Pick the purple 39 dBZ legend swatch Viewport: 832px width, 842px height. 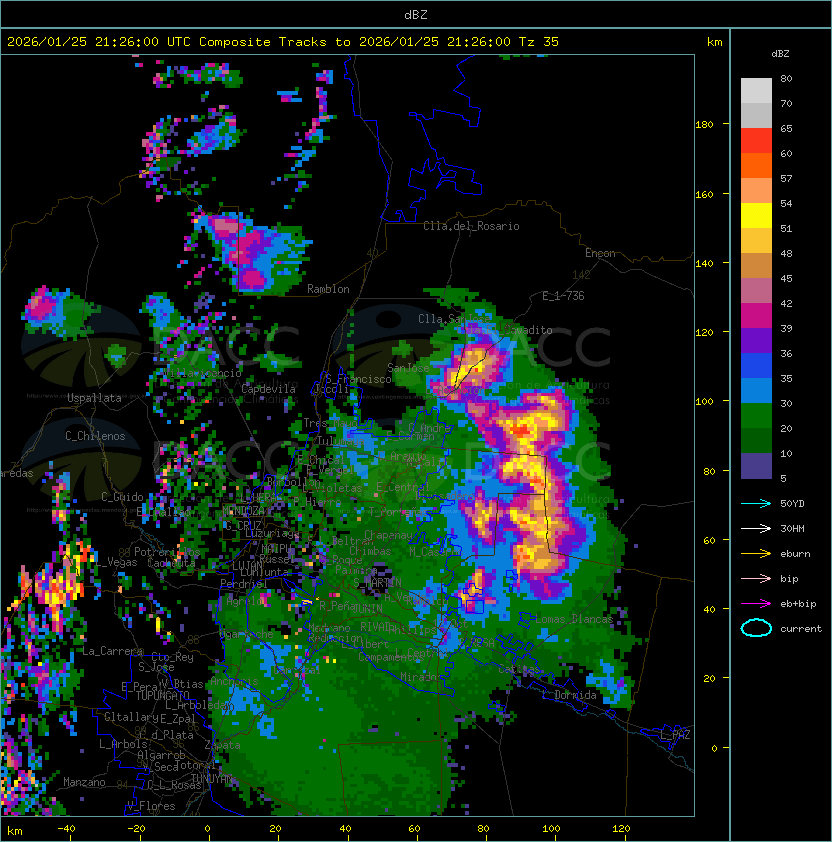(756, 340)
